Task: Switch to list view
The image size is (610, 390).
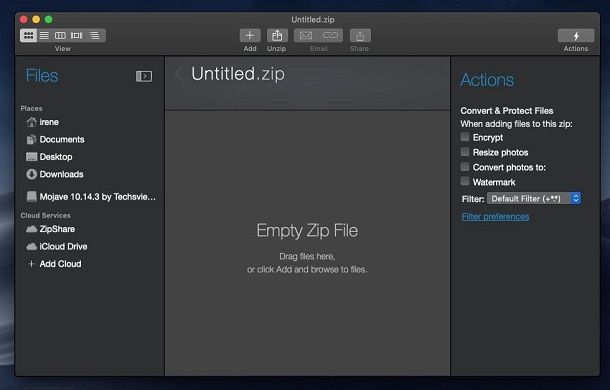Action: pyautogui.click(x=44, y=35)
